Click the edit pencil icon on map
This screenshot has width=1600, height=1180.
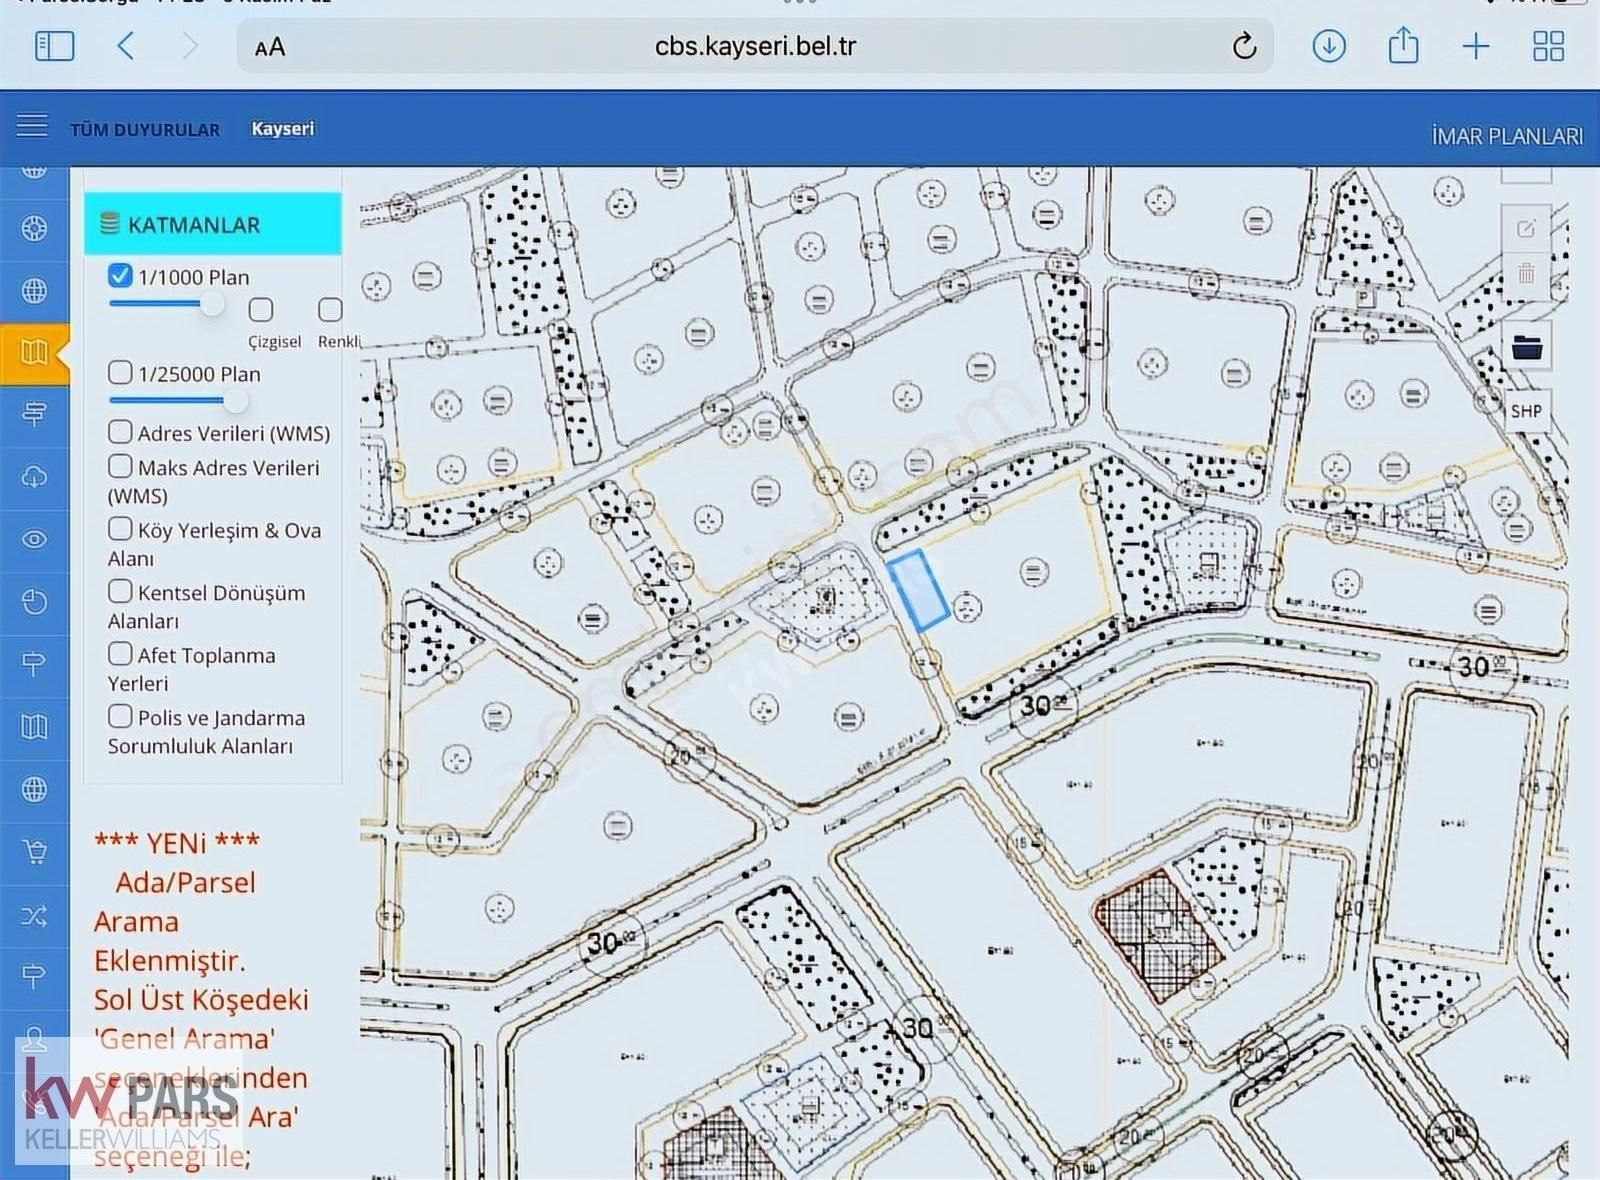coord(1526,228)
